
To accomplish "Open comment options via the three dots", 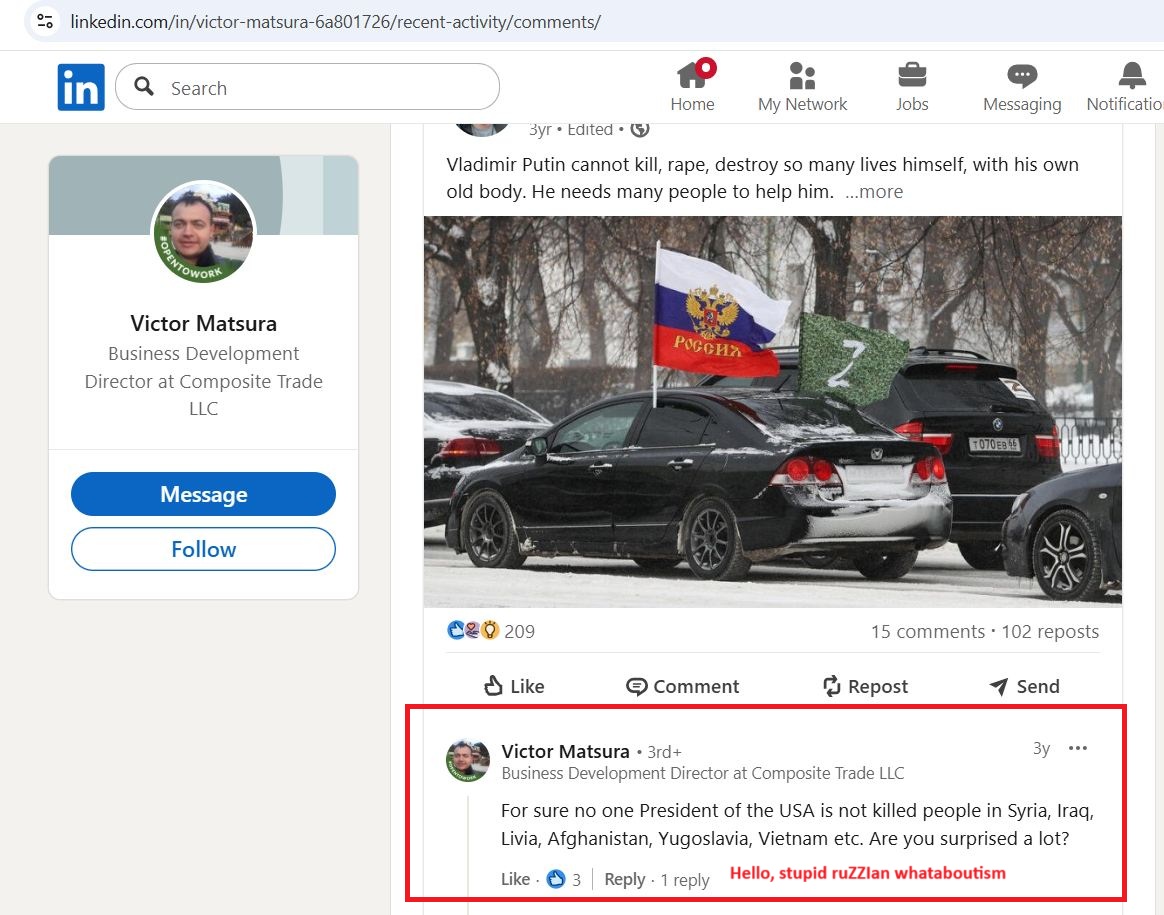I will (x=1078, y=748).
